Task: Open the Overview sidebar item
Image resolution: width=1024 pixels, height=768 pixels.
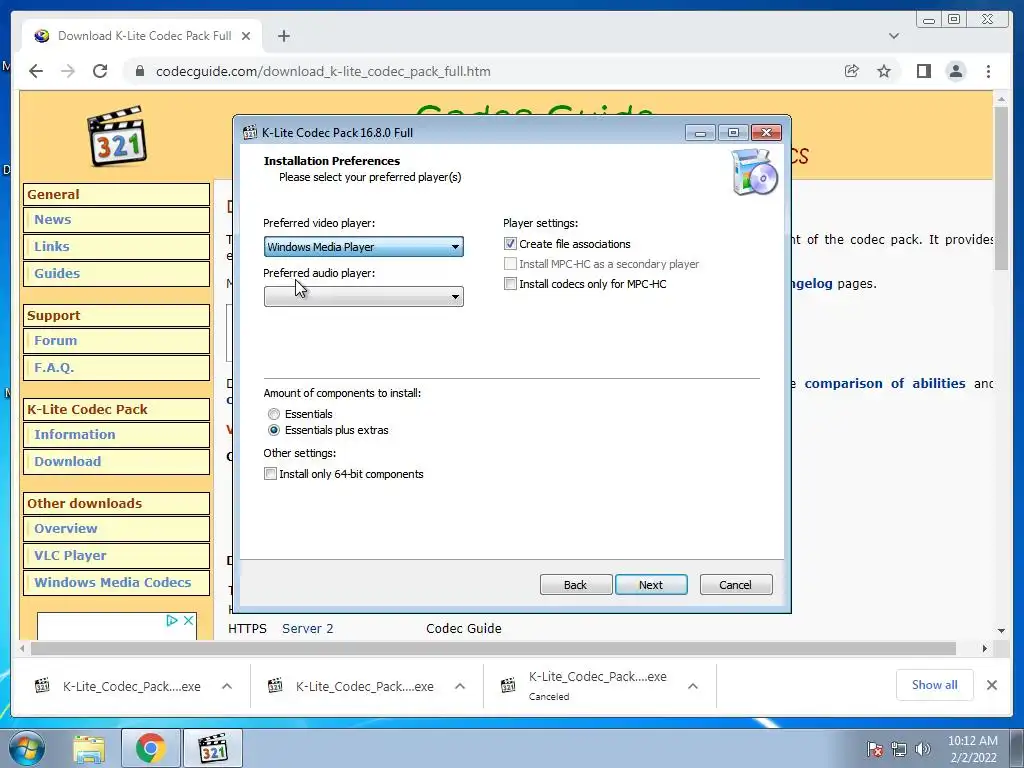Action: [116, 529]
